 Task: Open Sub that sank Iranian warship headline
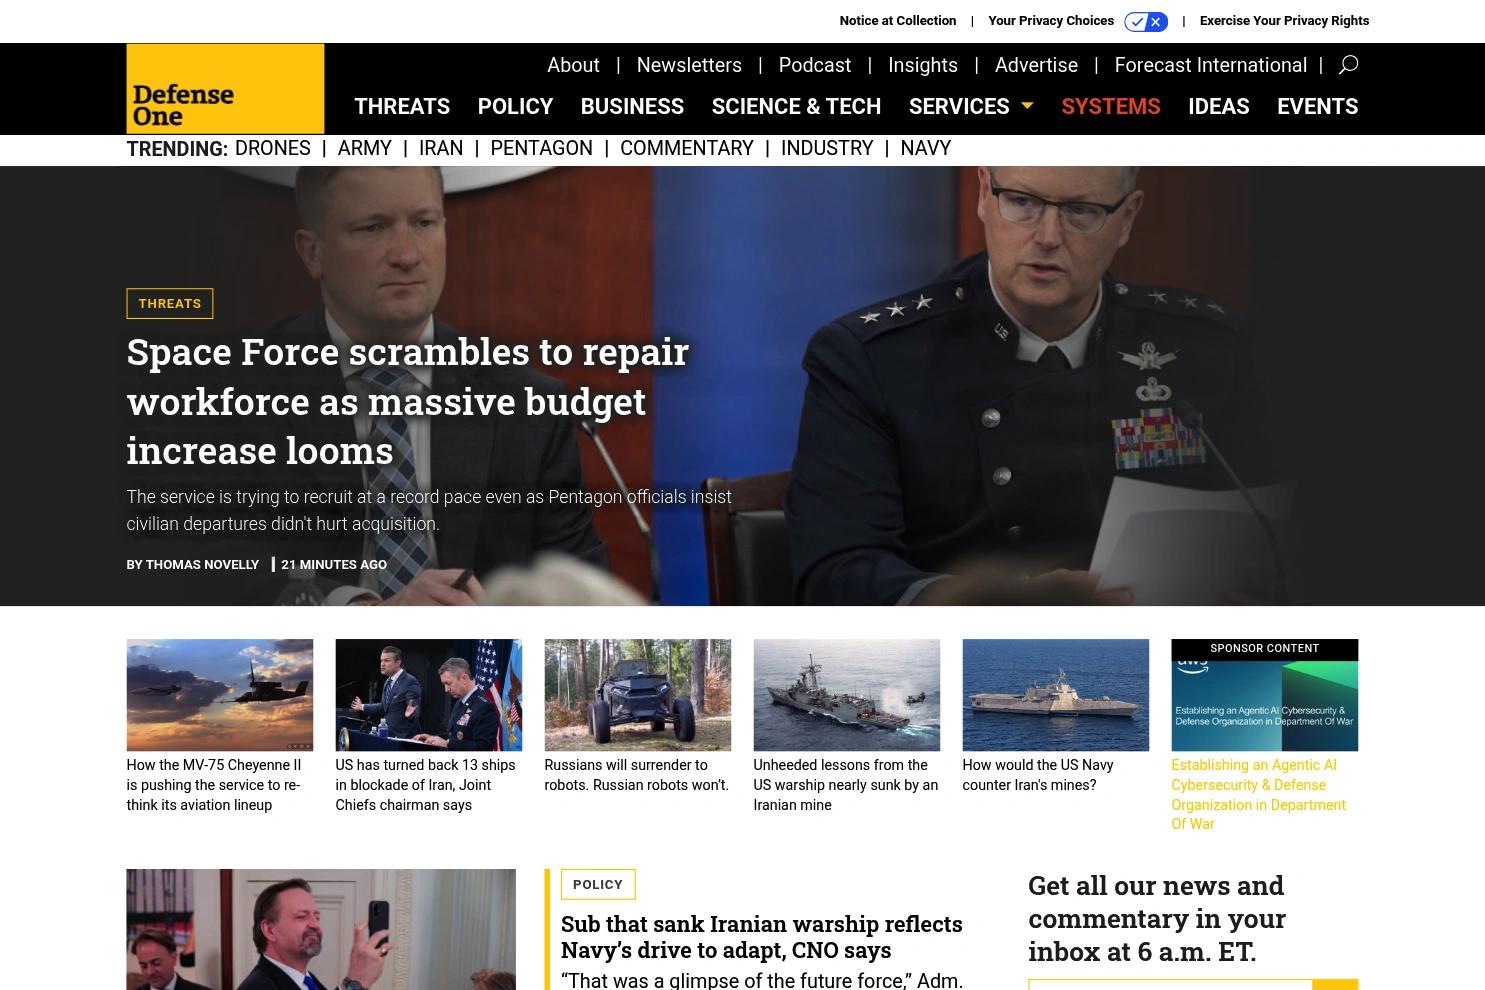761,937
